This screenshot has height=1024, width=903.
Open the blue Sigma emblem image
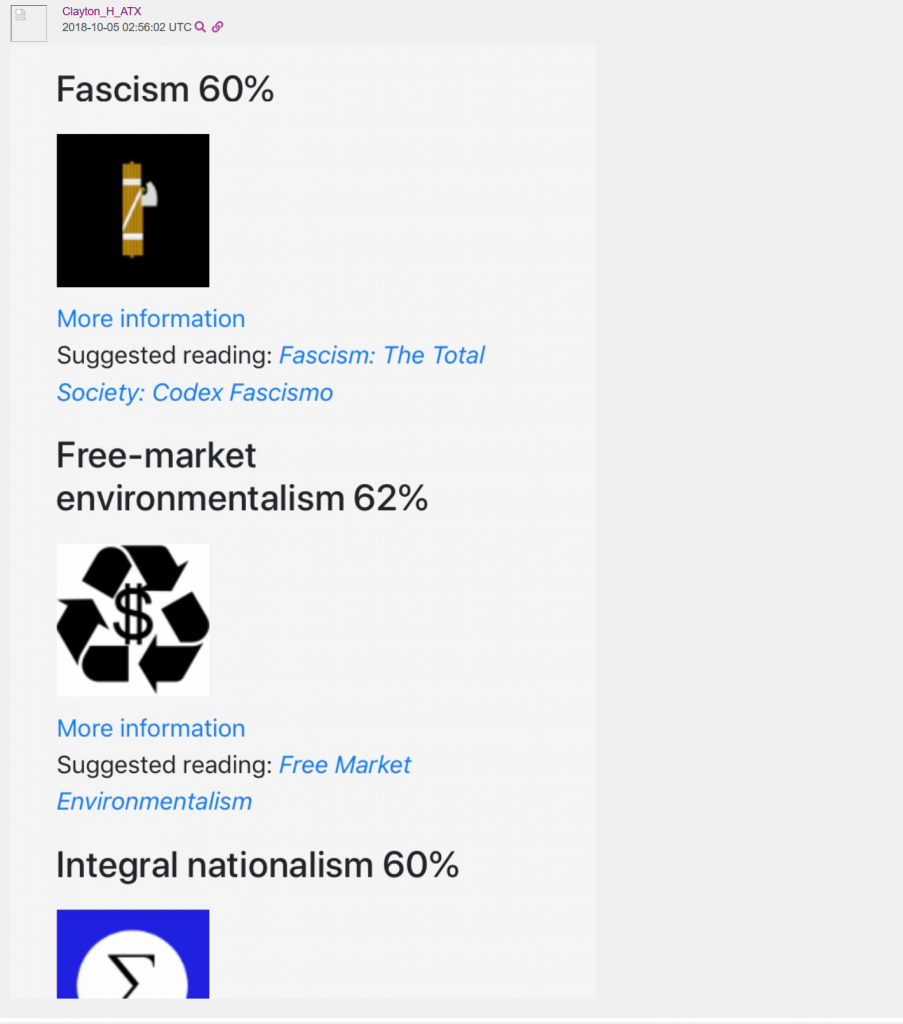133,953
